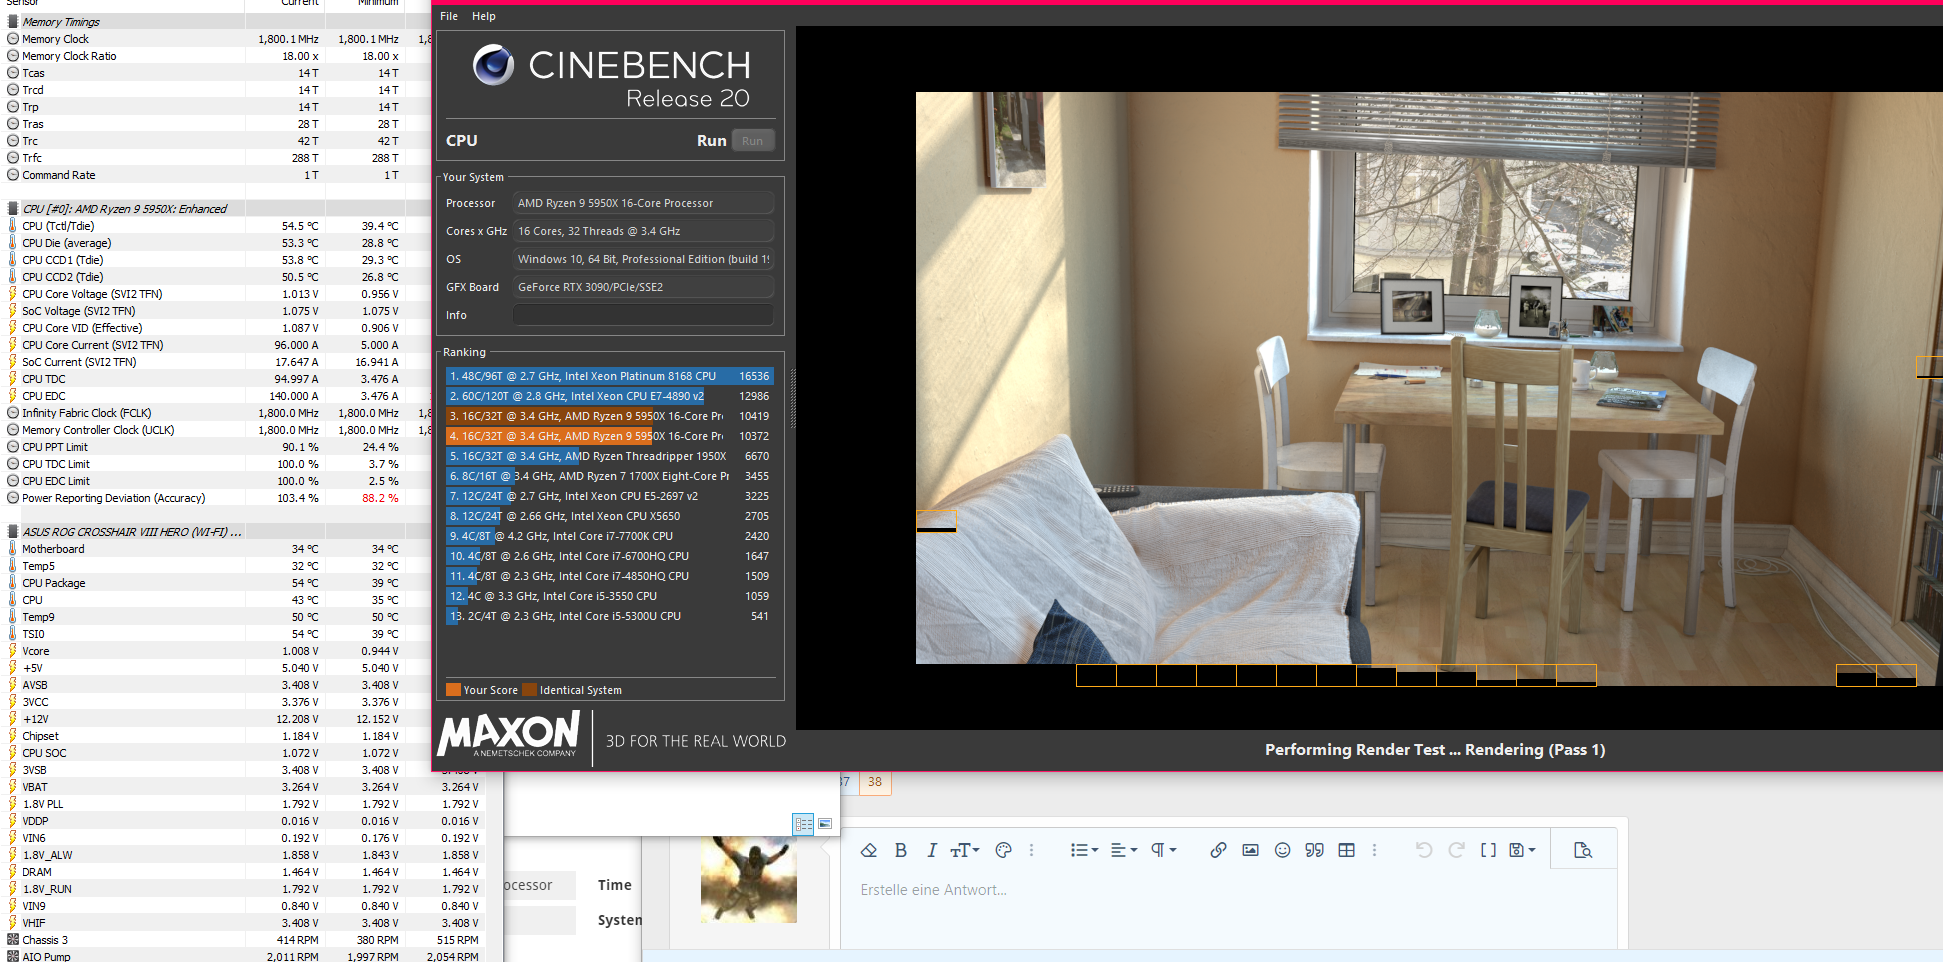Click the orange Your Score legend swatch

(453, 690)
